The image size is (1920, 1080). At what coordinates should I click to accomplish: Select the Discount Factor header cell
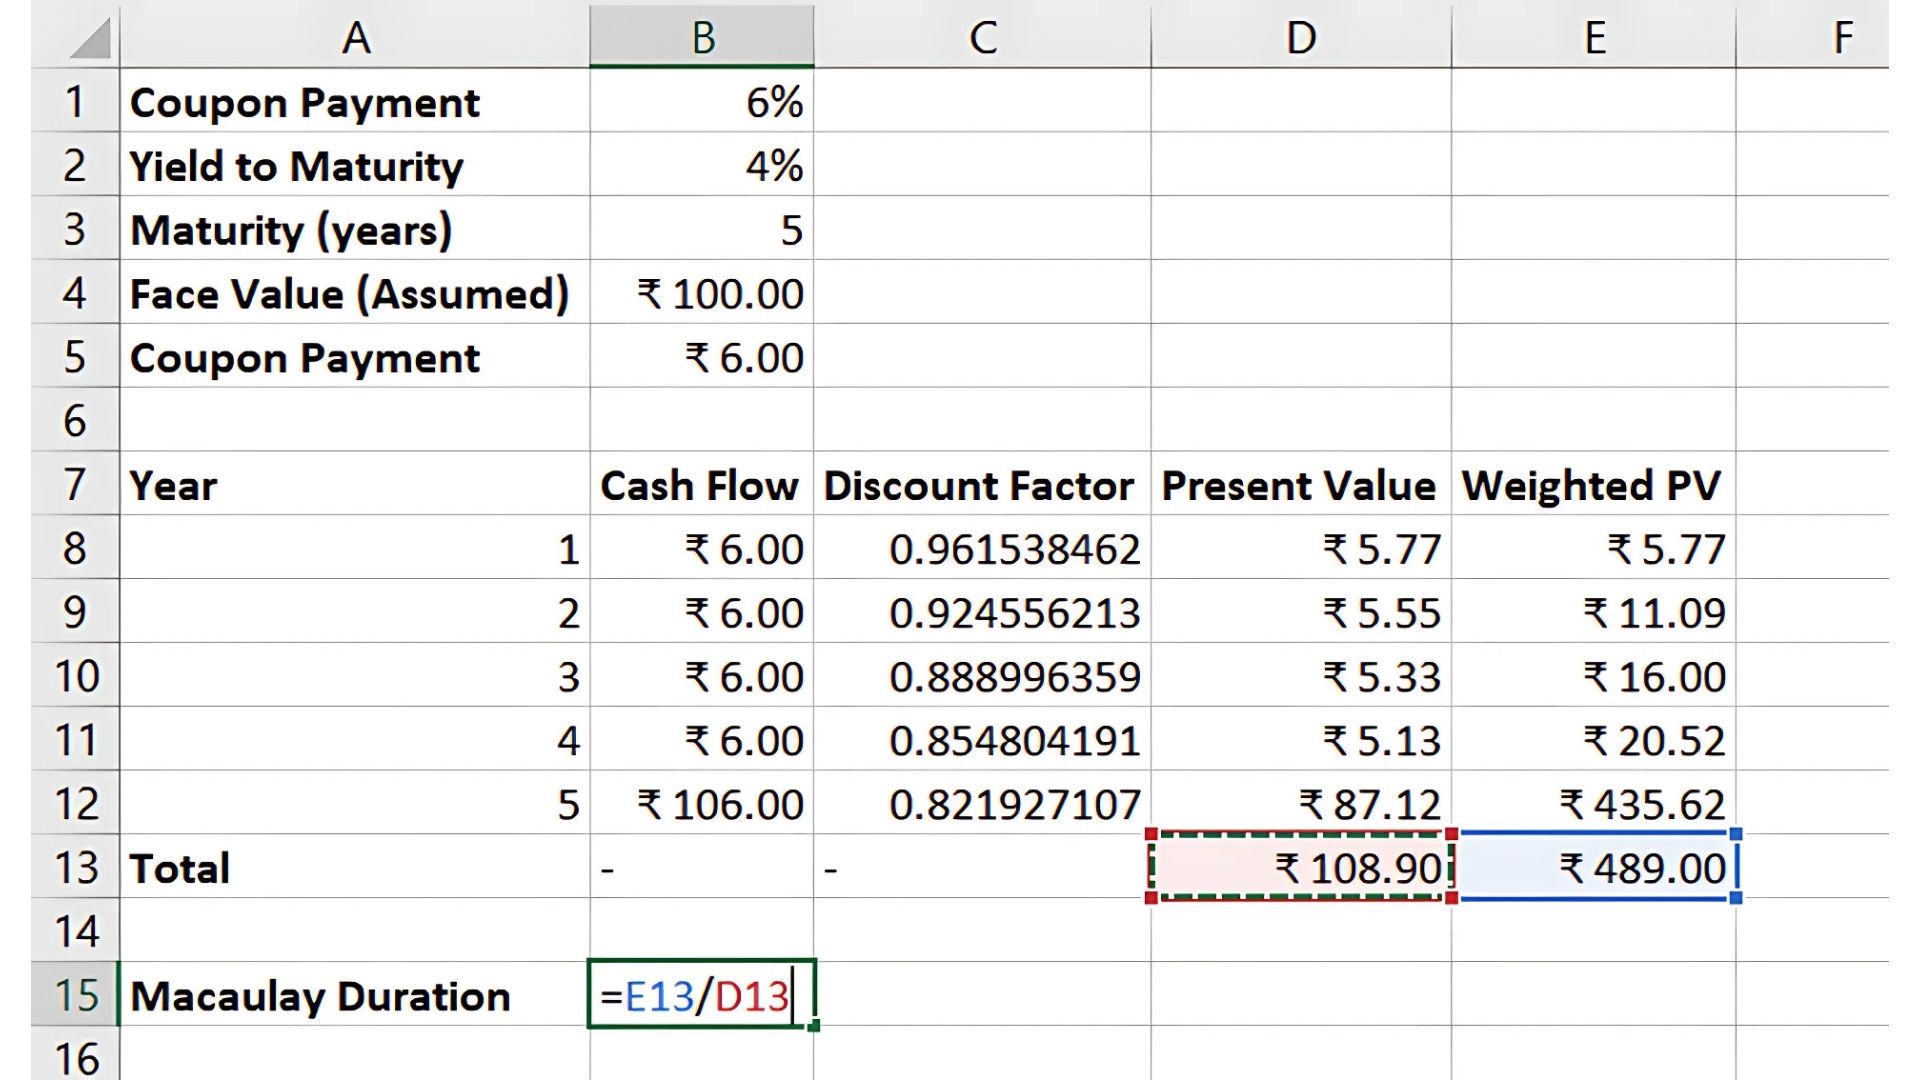981,485
